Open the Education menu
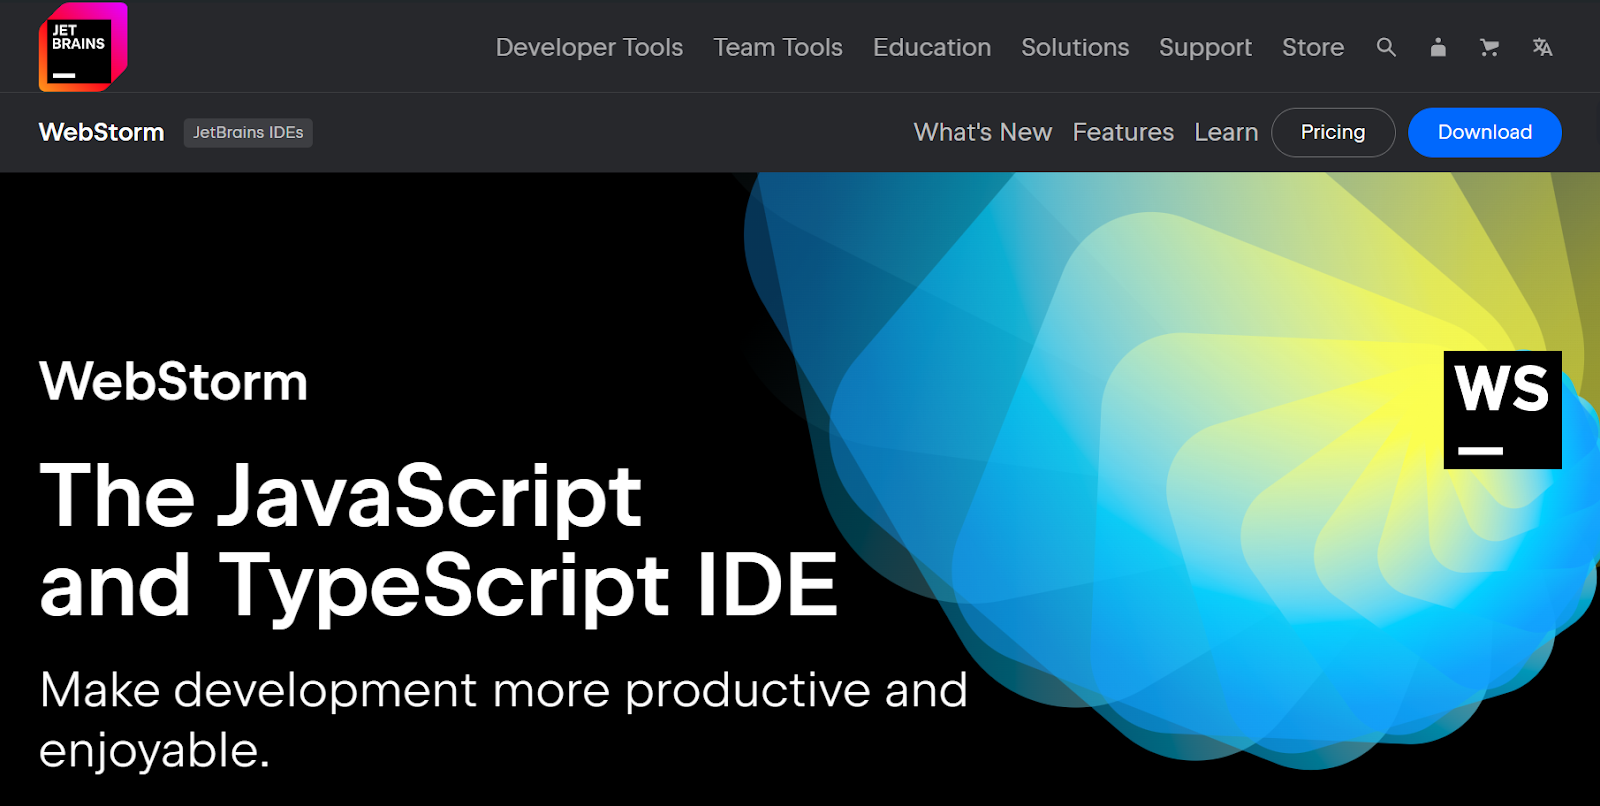 click(x=932, y=47)
